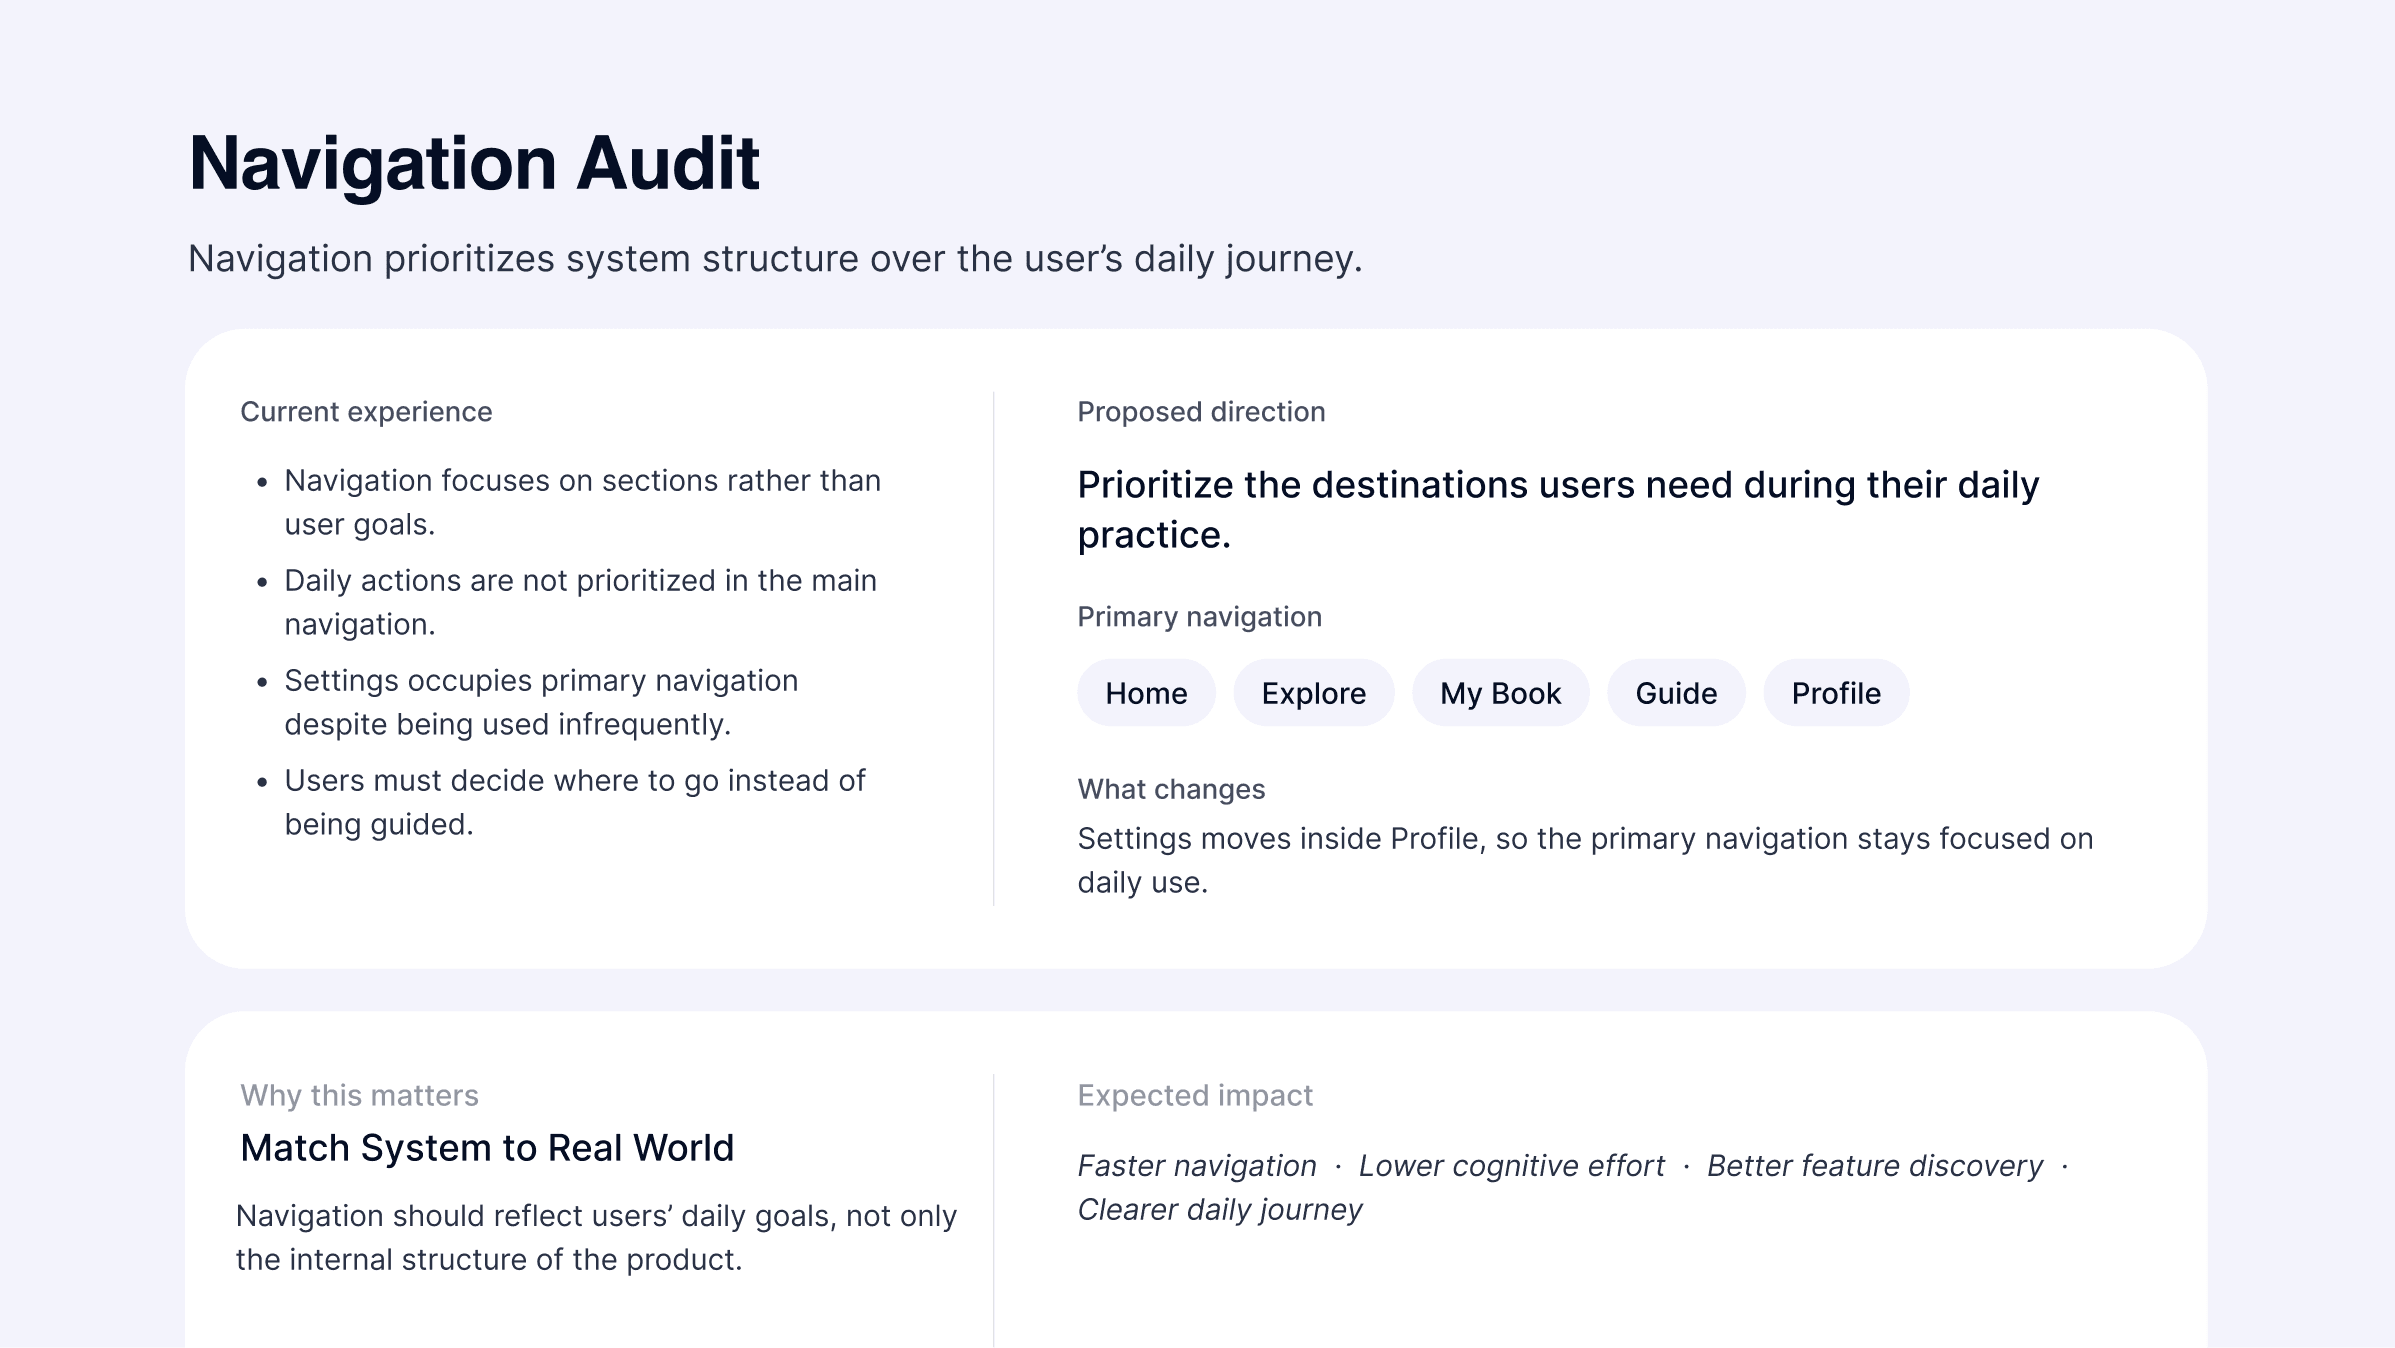Click the Why this matters label
The width and height of the screenshot is (2395, 1348).
(x=359, y=1095)
